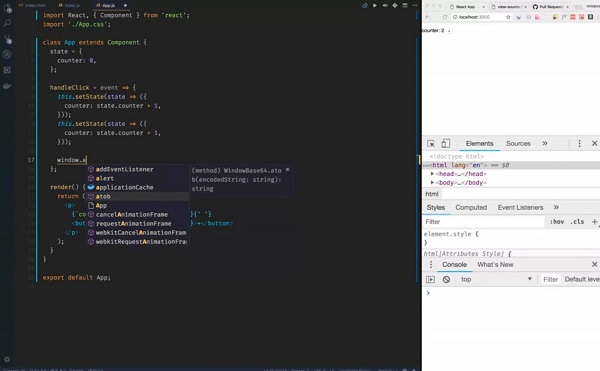Toggle the .cls element classes button

tap(577, 222)
